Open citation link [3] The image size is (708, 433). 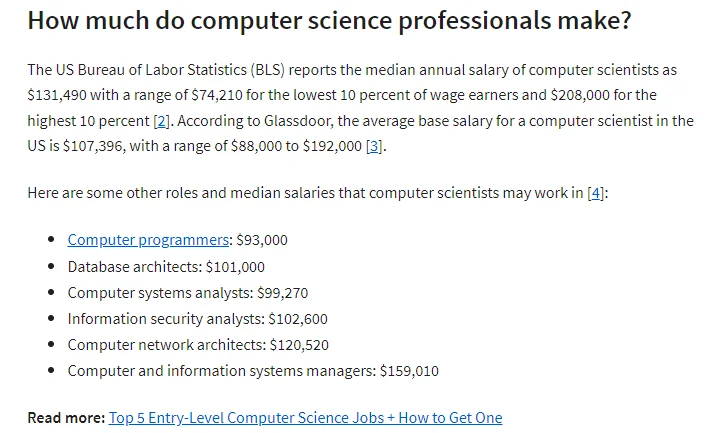pyautogui.click(x=374, y=146)
